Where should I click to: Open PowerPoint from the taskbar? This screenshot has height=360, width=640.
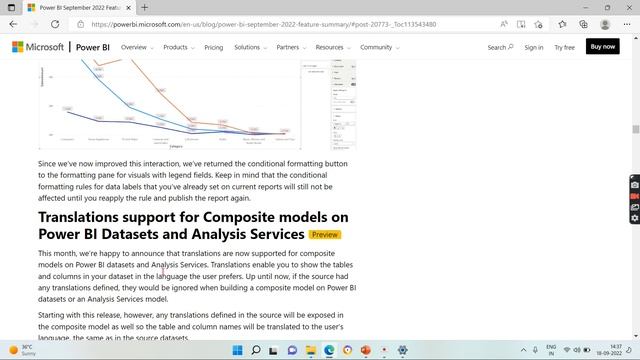[x=366, y=350]
